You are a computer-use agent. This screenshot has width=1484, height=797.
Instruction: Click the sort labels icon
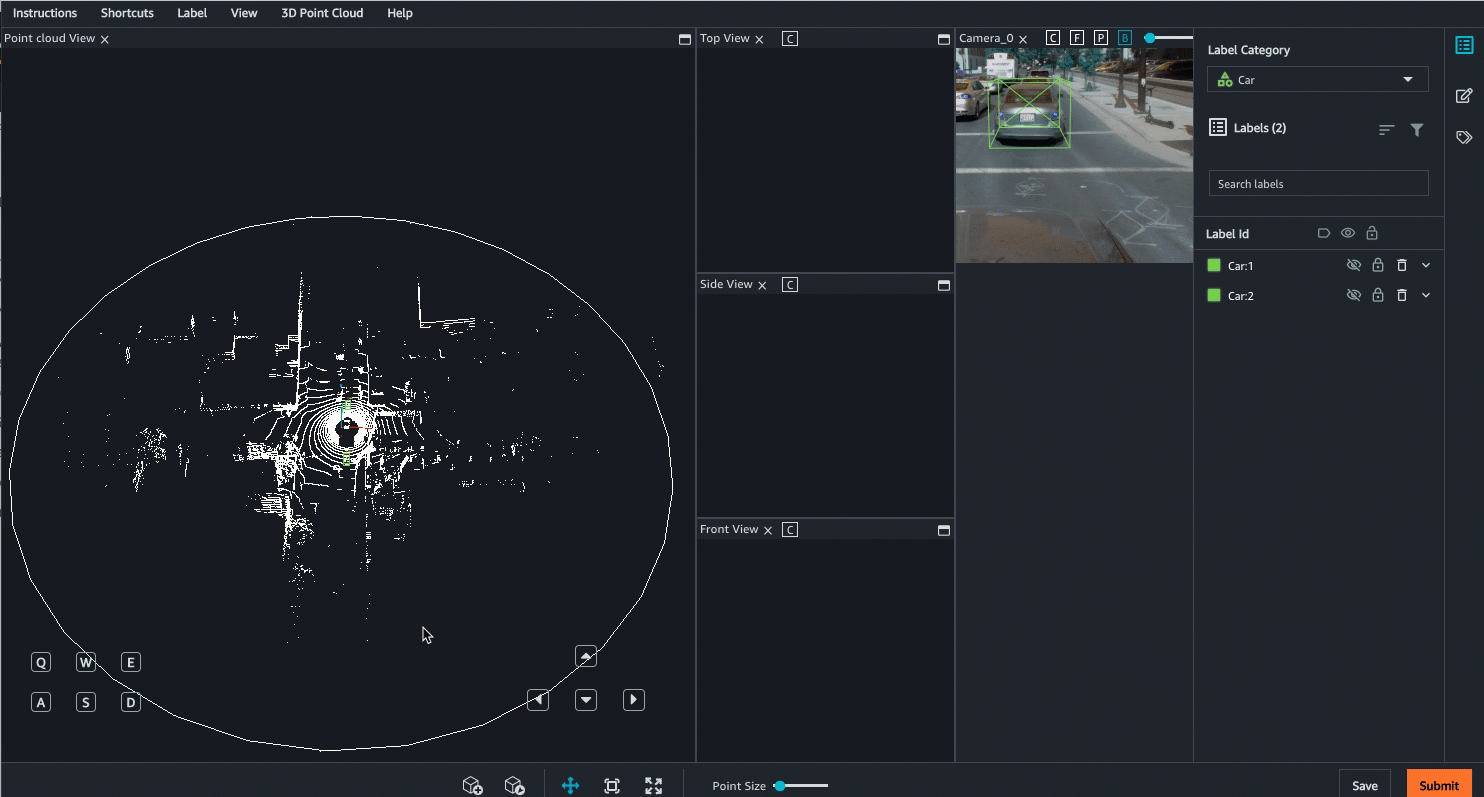1386,129
